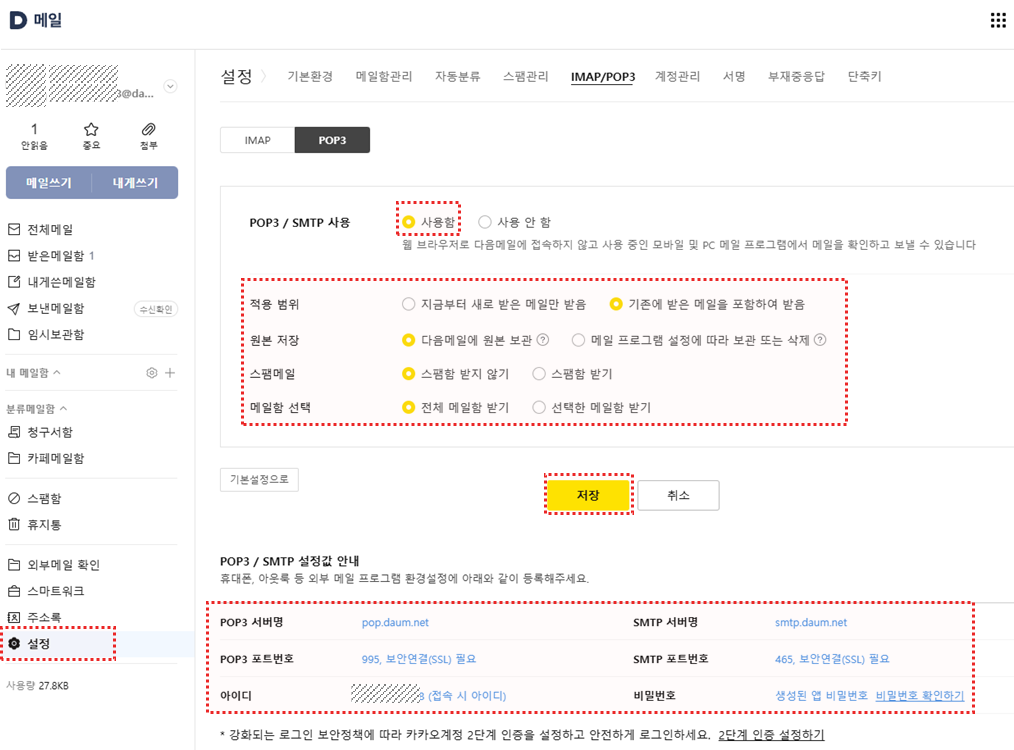Click the 기본설정으로 reset button
Image resolution: width=1014 pixels, height=750 pixels.
[259, 479]
